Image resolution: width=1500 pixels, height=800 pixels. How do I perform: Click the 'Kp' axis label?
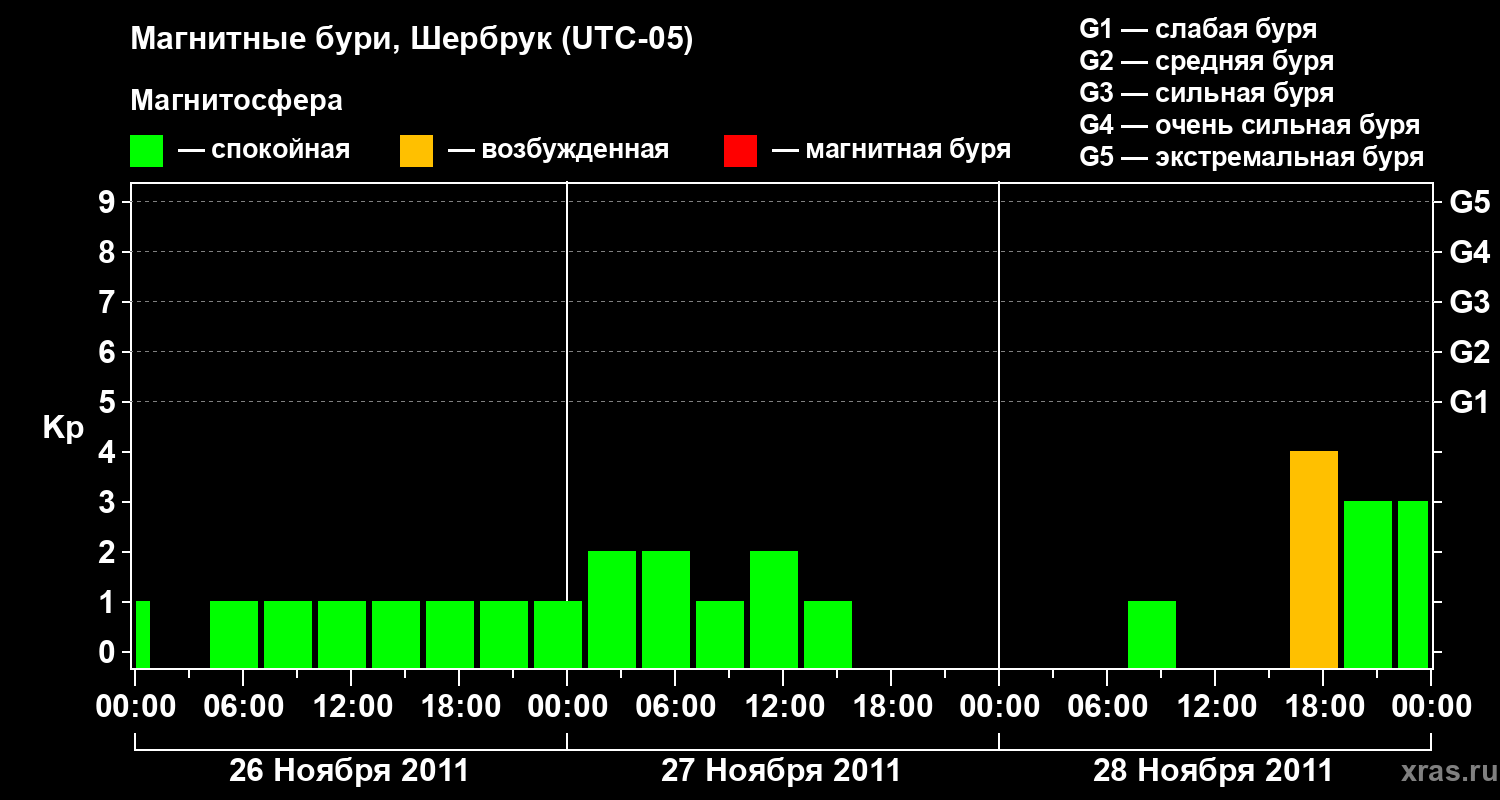[x=63, y=429]
